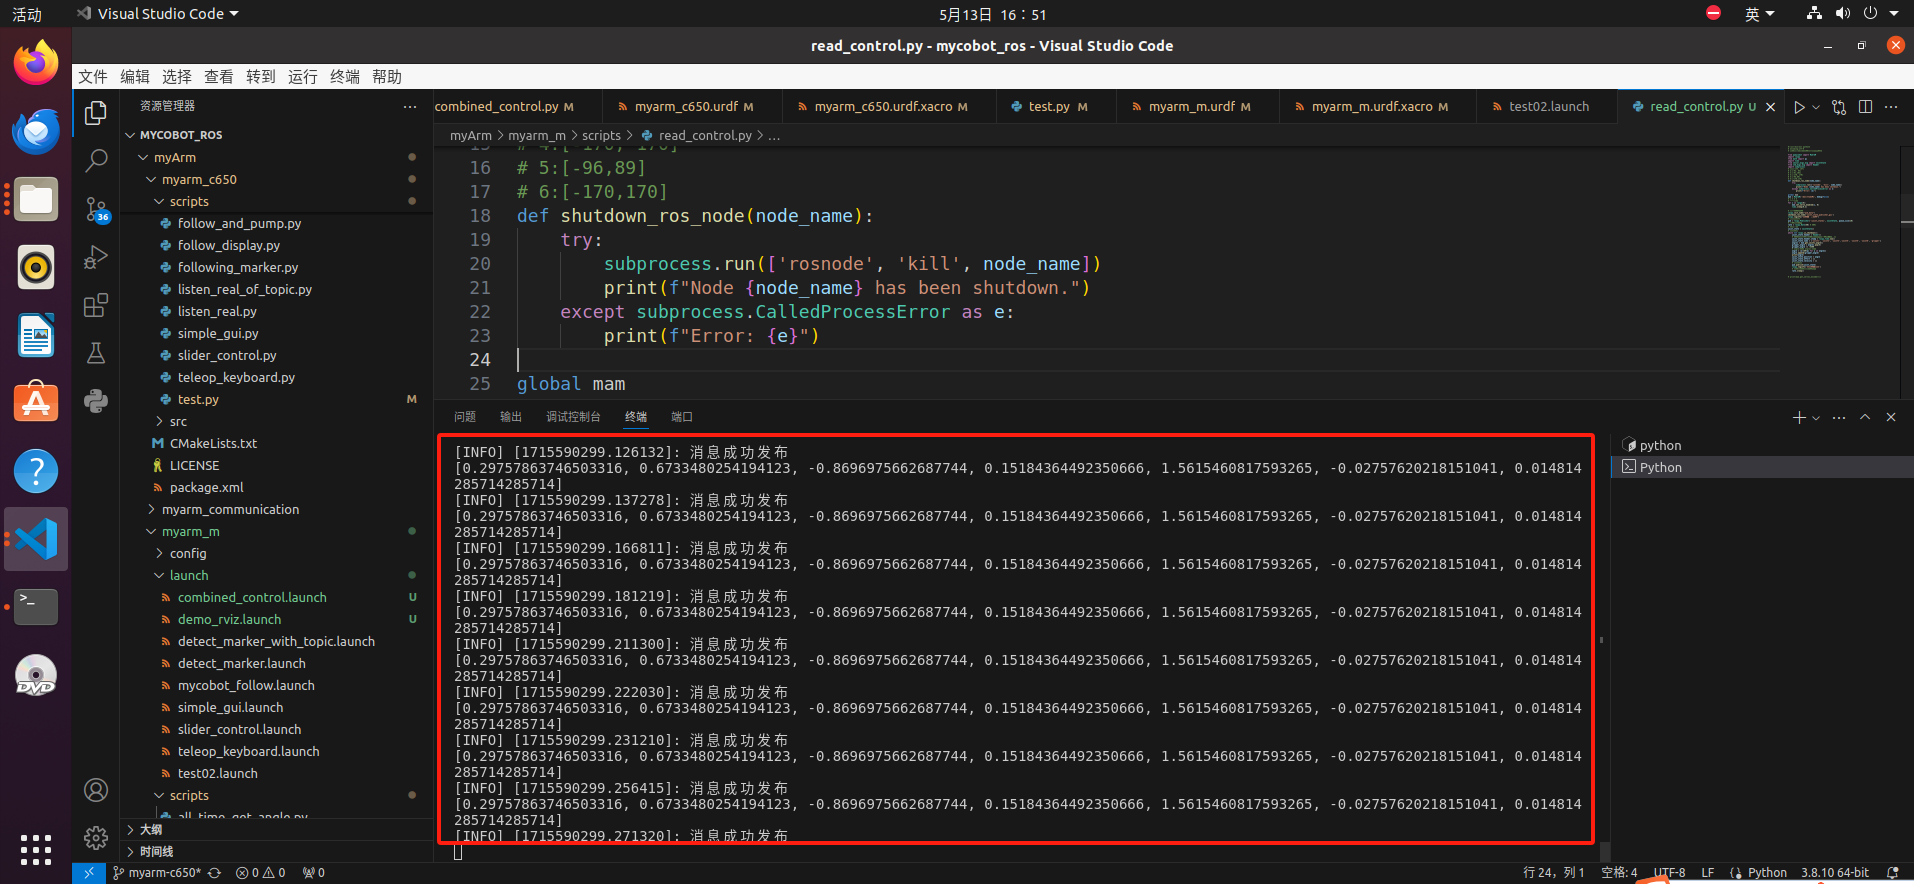Viewport: 1914px width, 884px height.
Task: Open the Accounts icon in activity bar
Action: (x=96, y=790)
